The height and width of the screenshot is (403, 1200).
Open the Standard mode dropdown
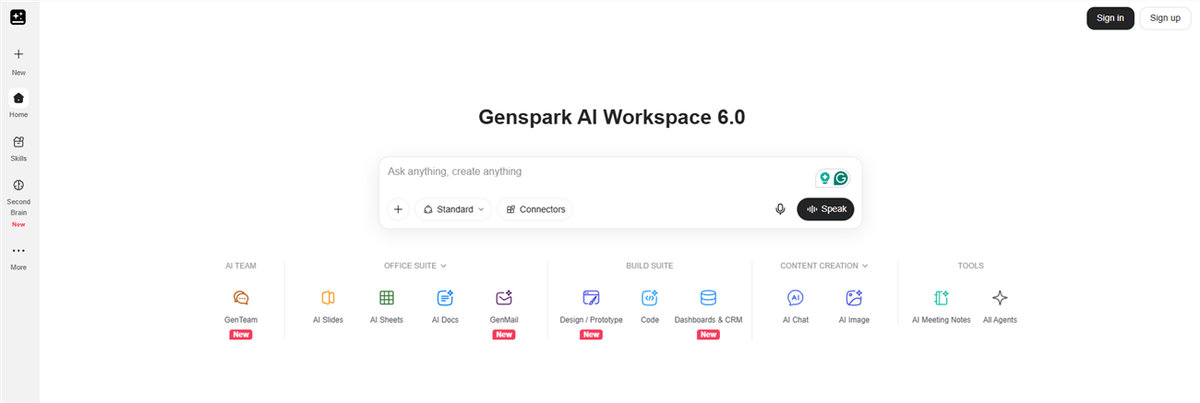click(453, 209)
